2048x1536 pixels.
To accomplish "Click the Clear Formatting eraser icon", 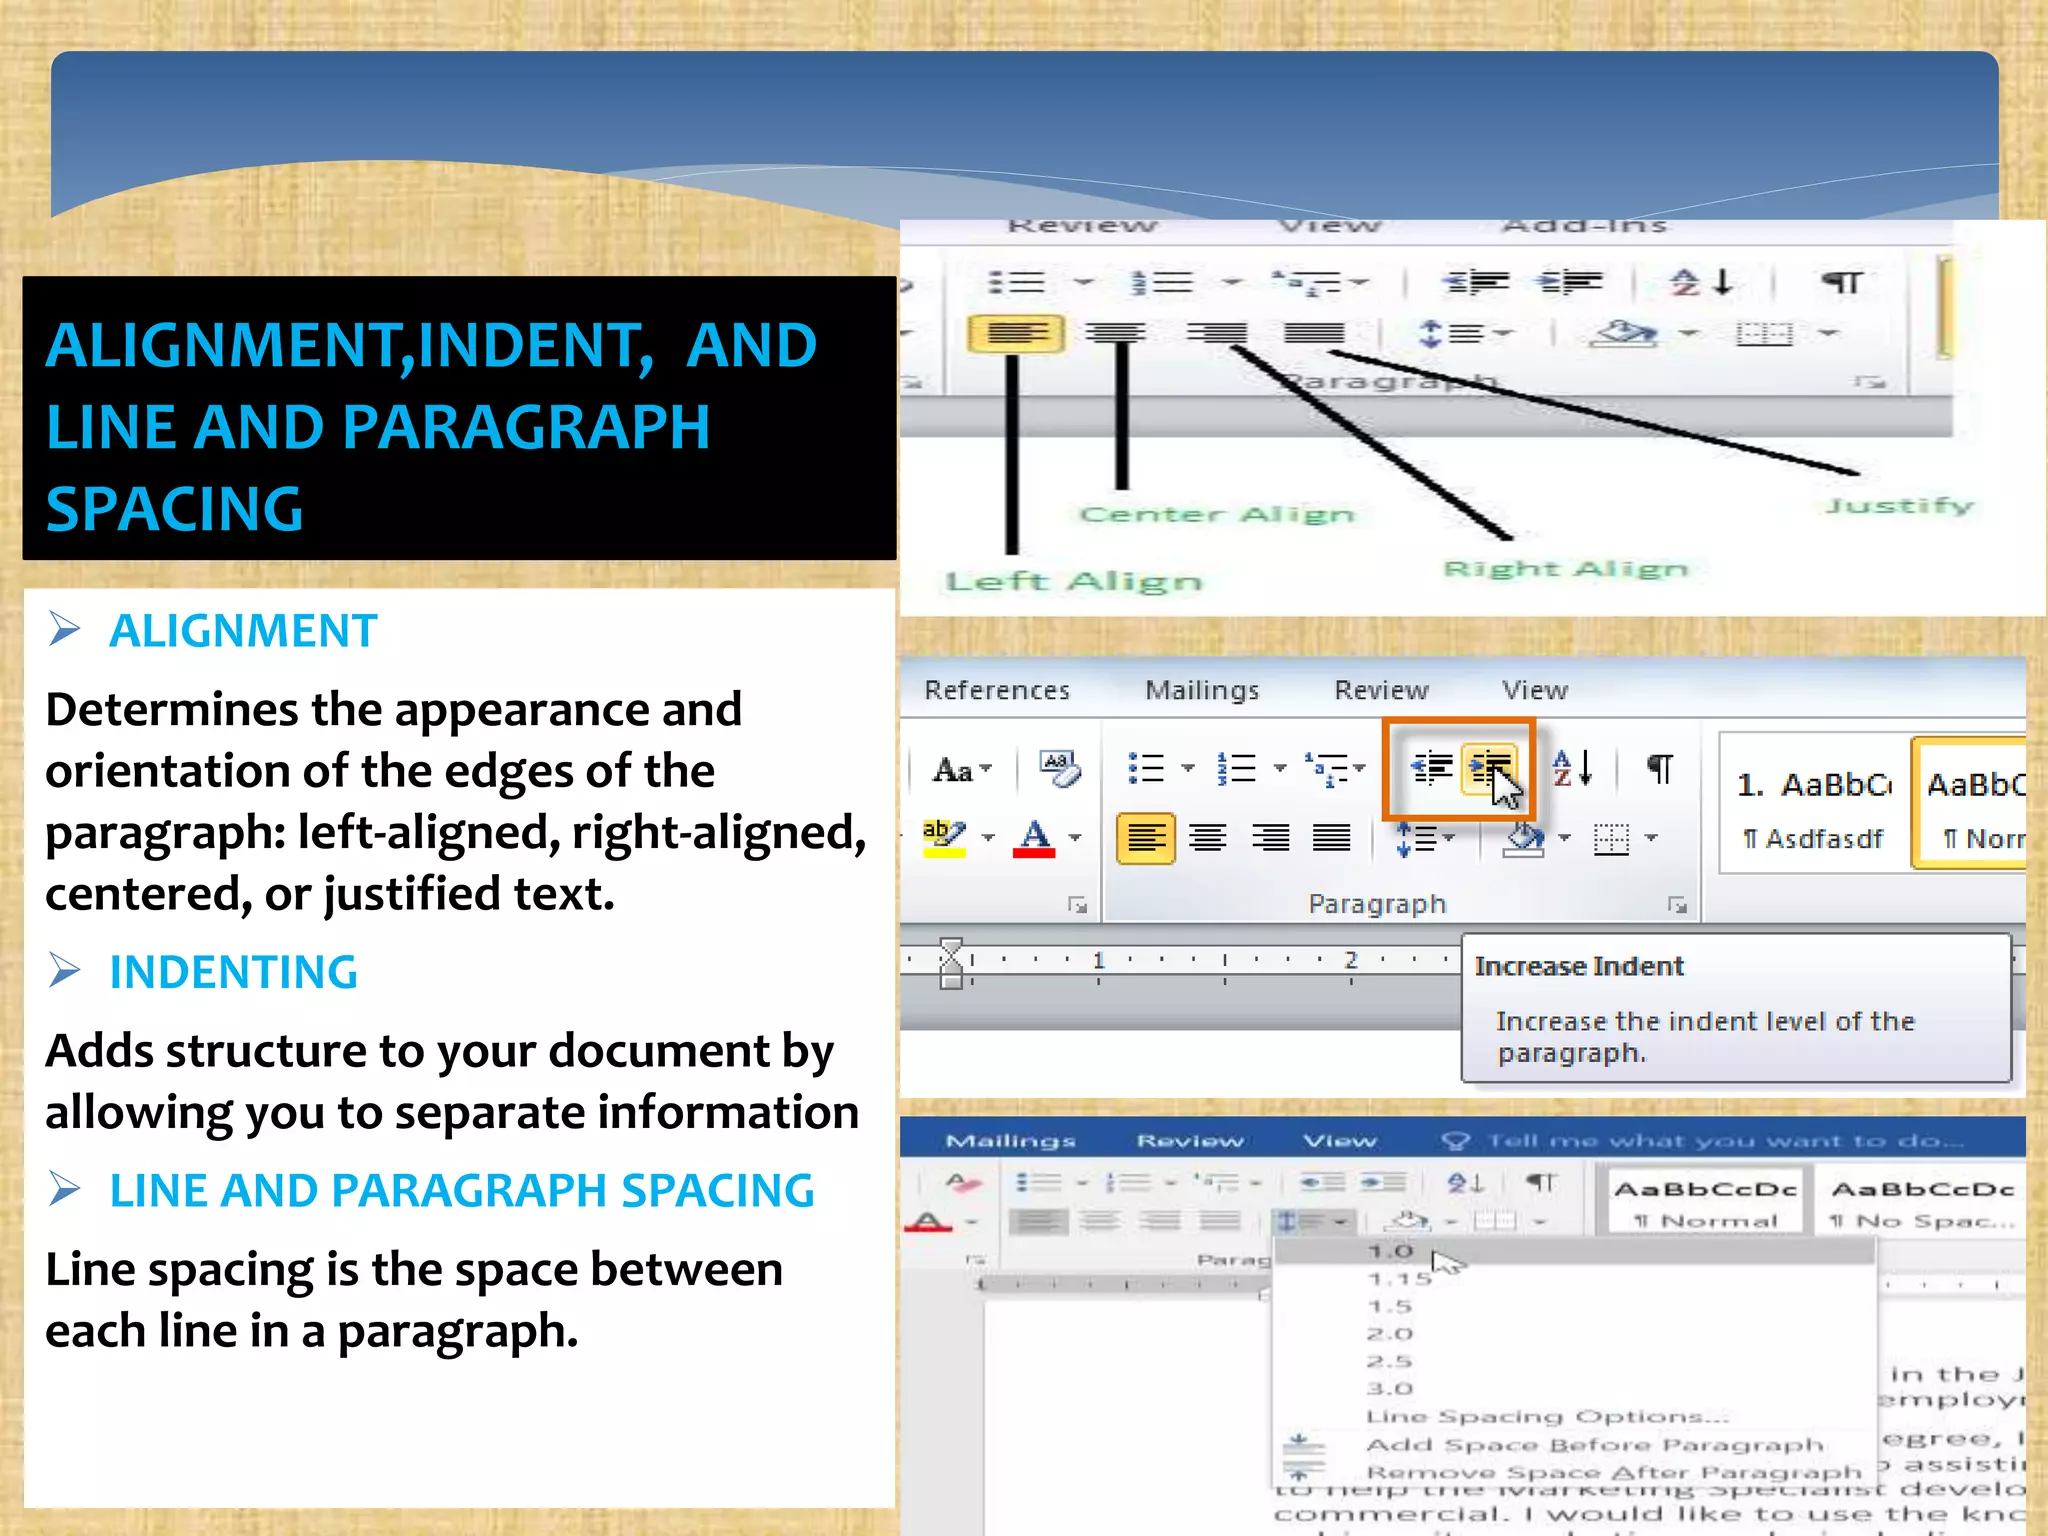I will (x=1060, y=768).
